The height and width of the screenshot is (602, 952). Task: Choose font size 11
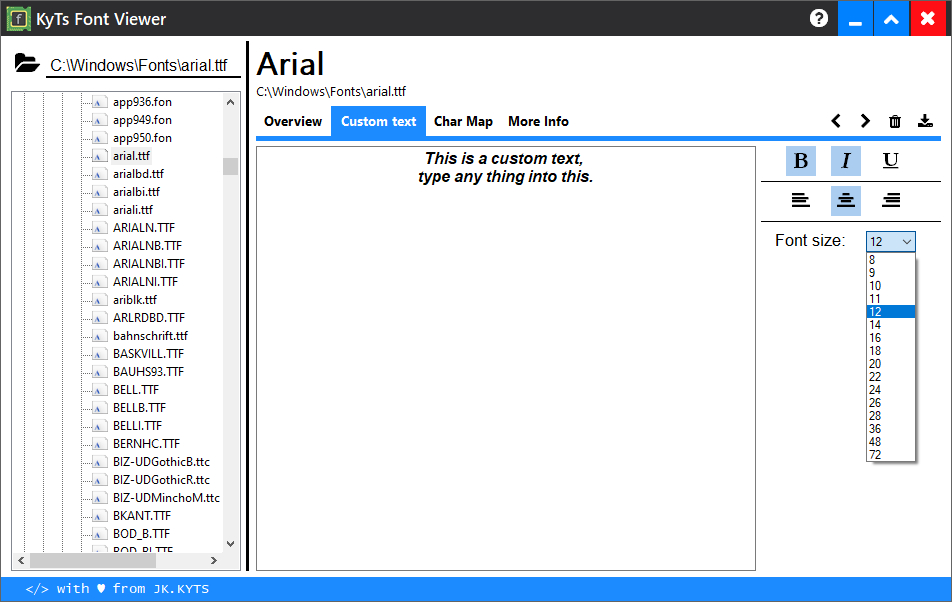point(891,299)
